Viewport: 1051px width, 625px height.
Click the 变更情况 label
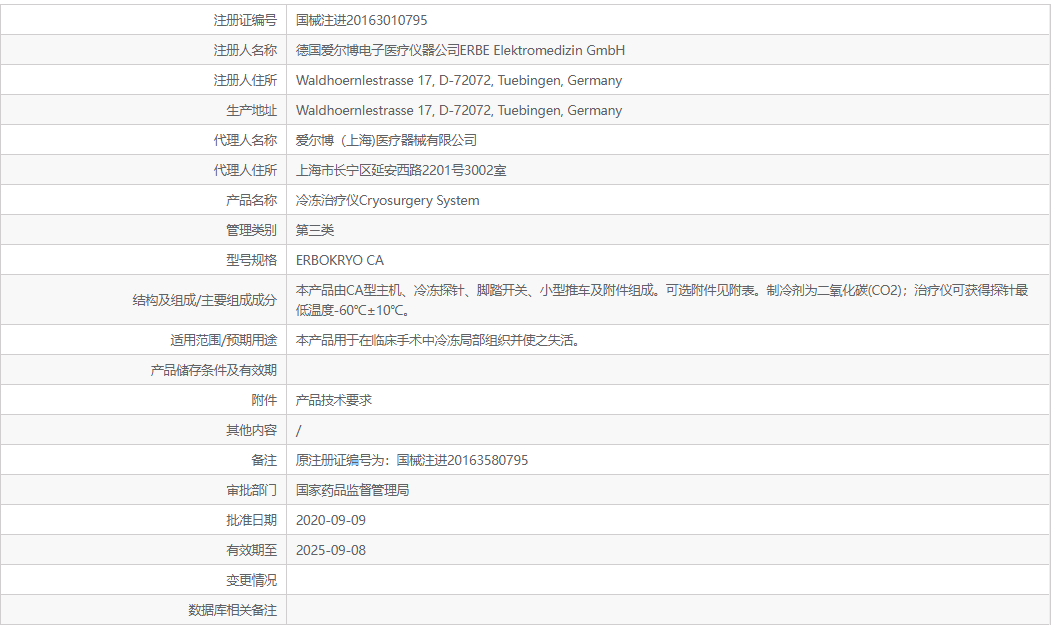(251, 580)
